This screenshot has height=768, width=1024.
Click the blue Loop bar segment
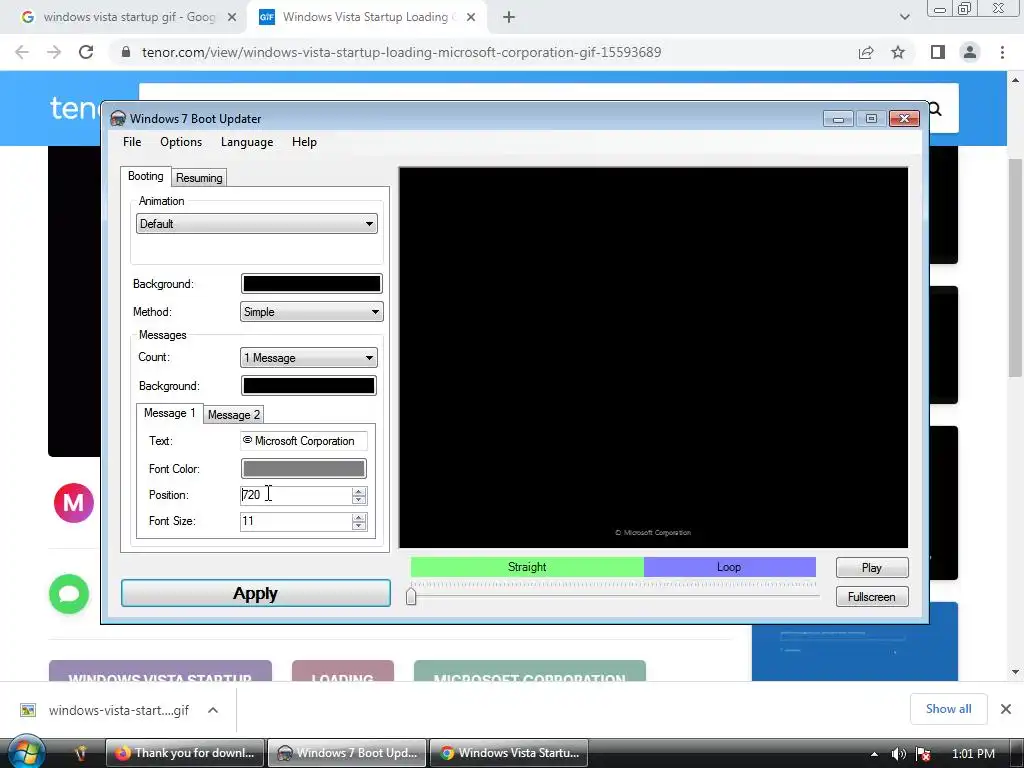pyautogui.click(x=729, y=567)
